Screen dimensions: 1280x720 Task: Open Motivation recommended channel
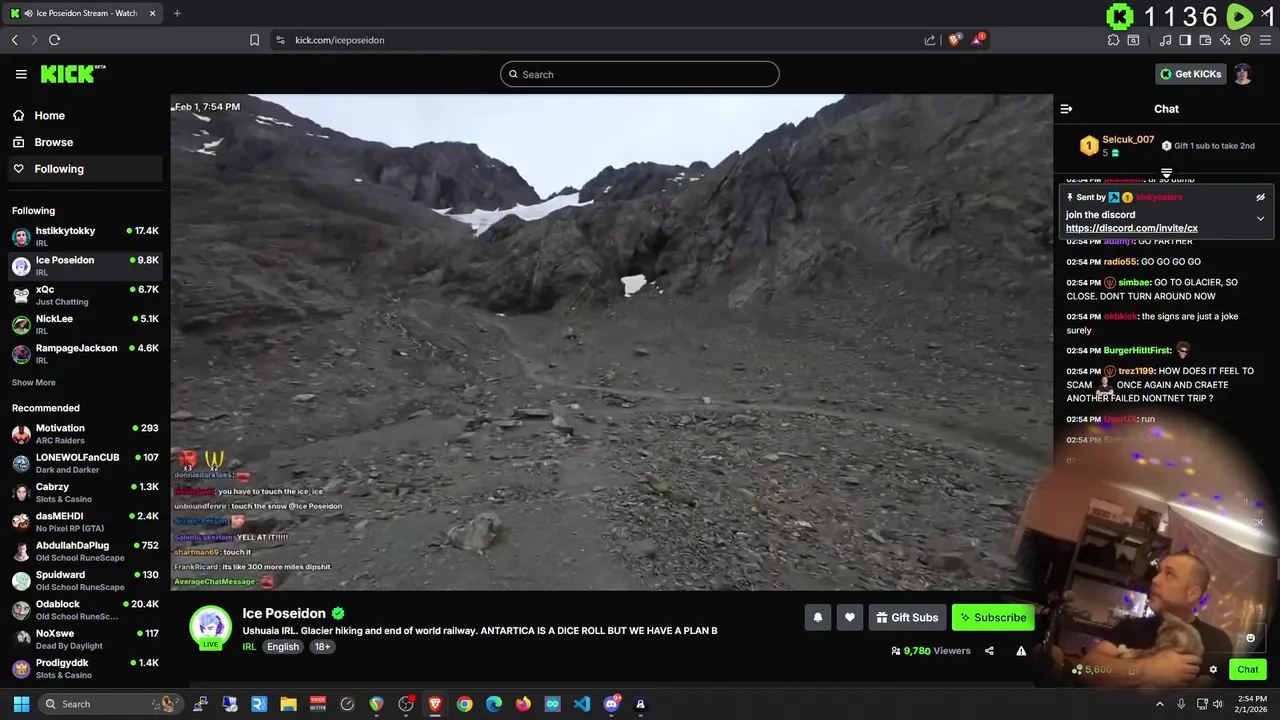click(84, 433)
